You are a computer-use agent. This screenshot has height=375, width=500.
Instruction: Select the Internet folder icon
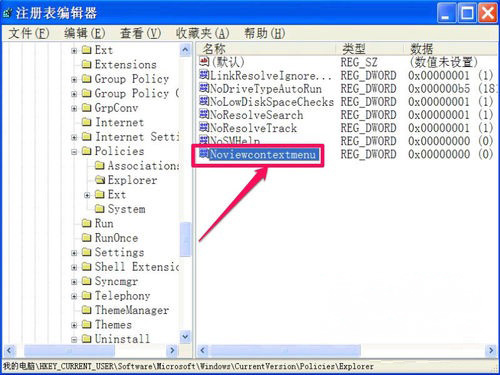coord(86,122)
